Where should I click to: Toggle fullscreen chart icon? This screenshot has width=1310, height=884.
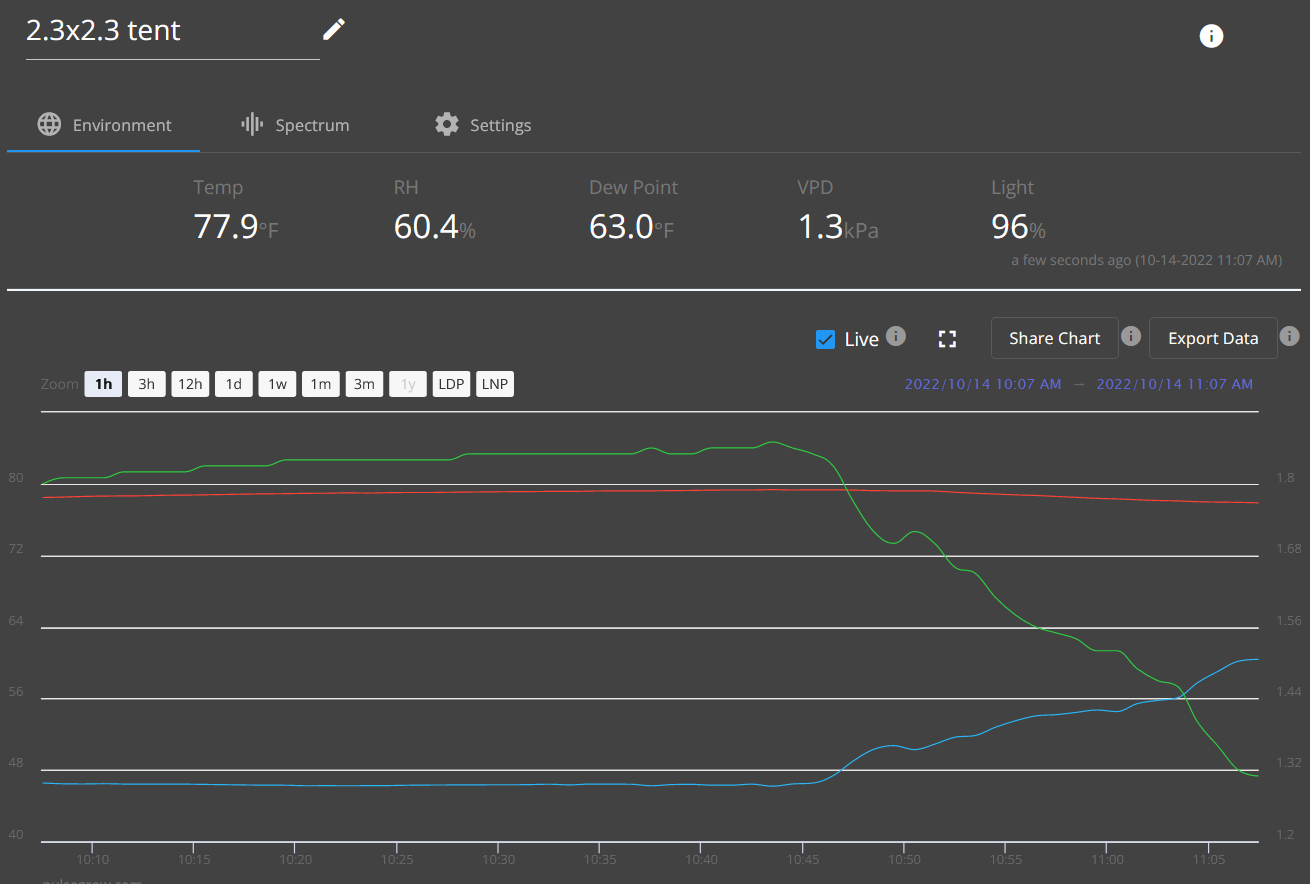pyautogui.click(x=947, y=339)
